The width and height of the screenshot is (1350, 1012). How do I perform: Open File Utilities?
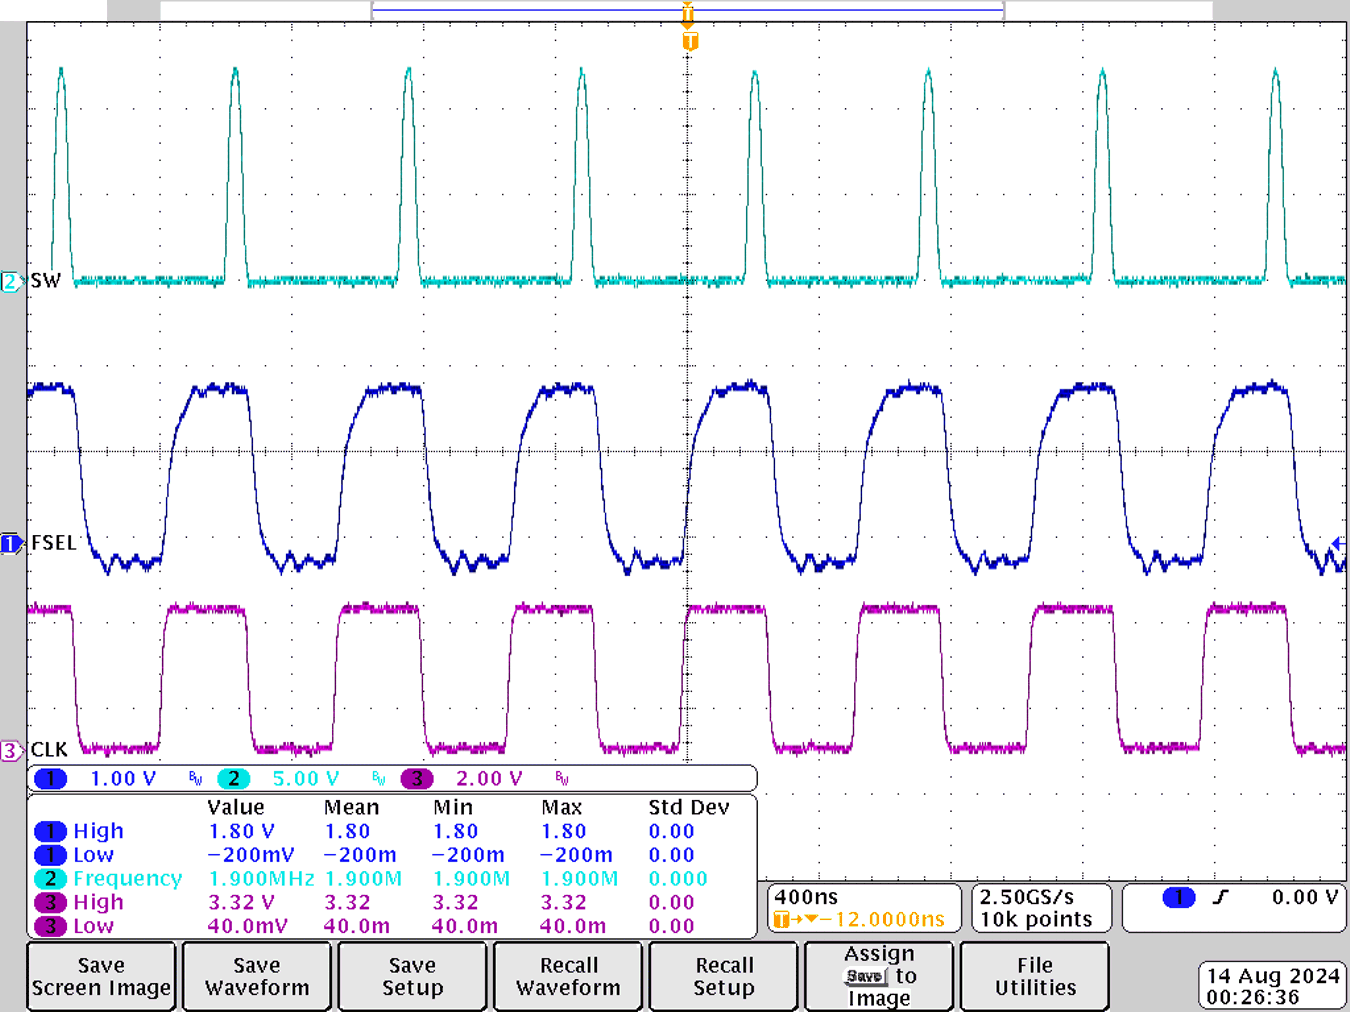click(x=1034, y=976)
